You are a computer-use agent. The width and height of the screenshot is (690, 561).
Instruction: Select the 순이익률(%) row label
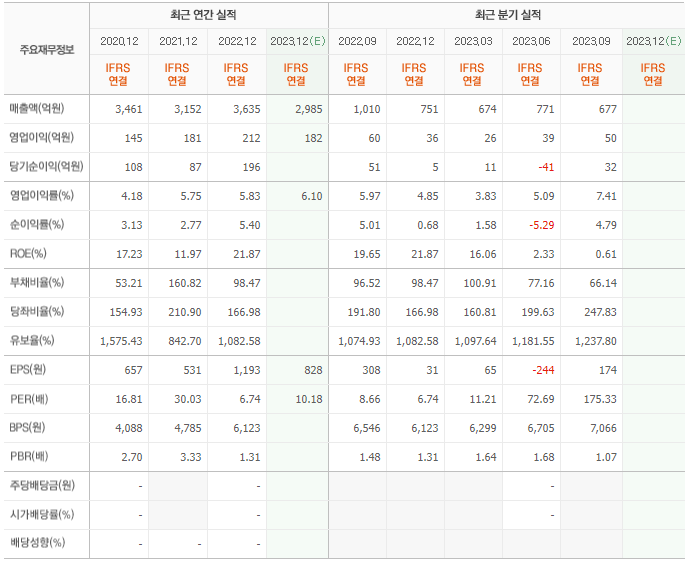tap(37, 224)
